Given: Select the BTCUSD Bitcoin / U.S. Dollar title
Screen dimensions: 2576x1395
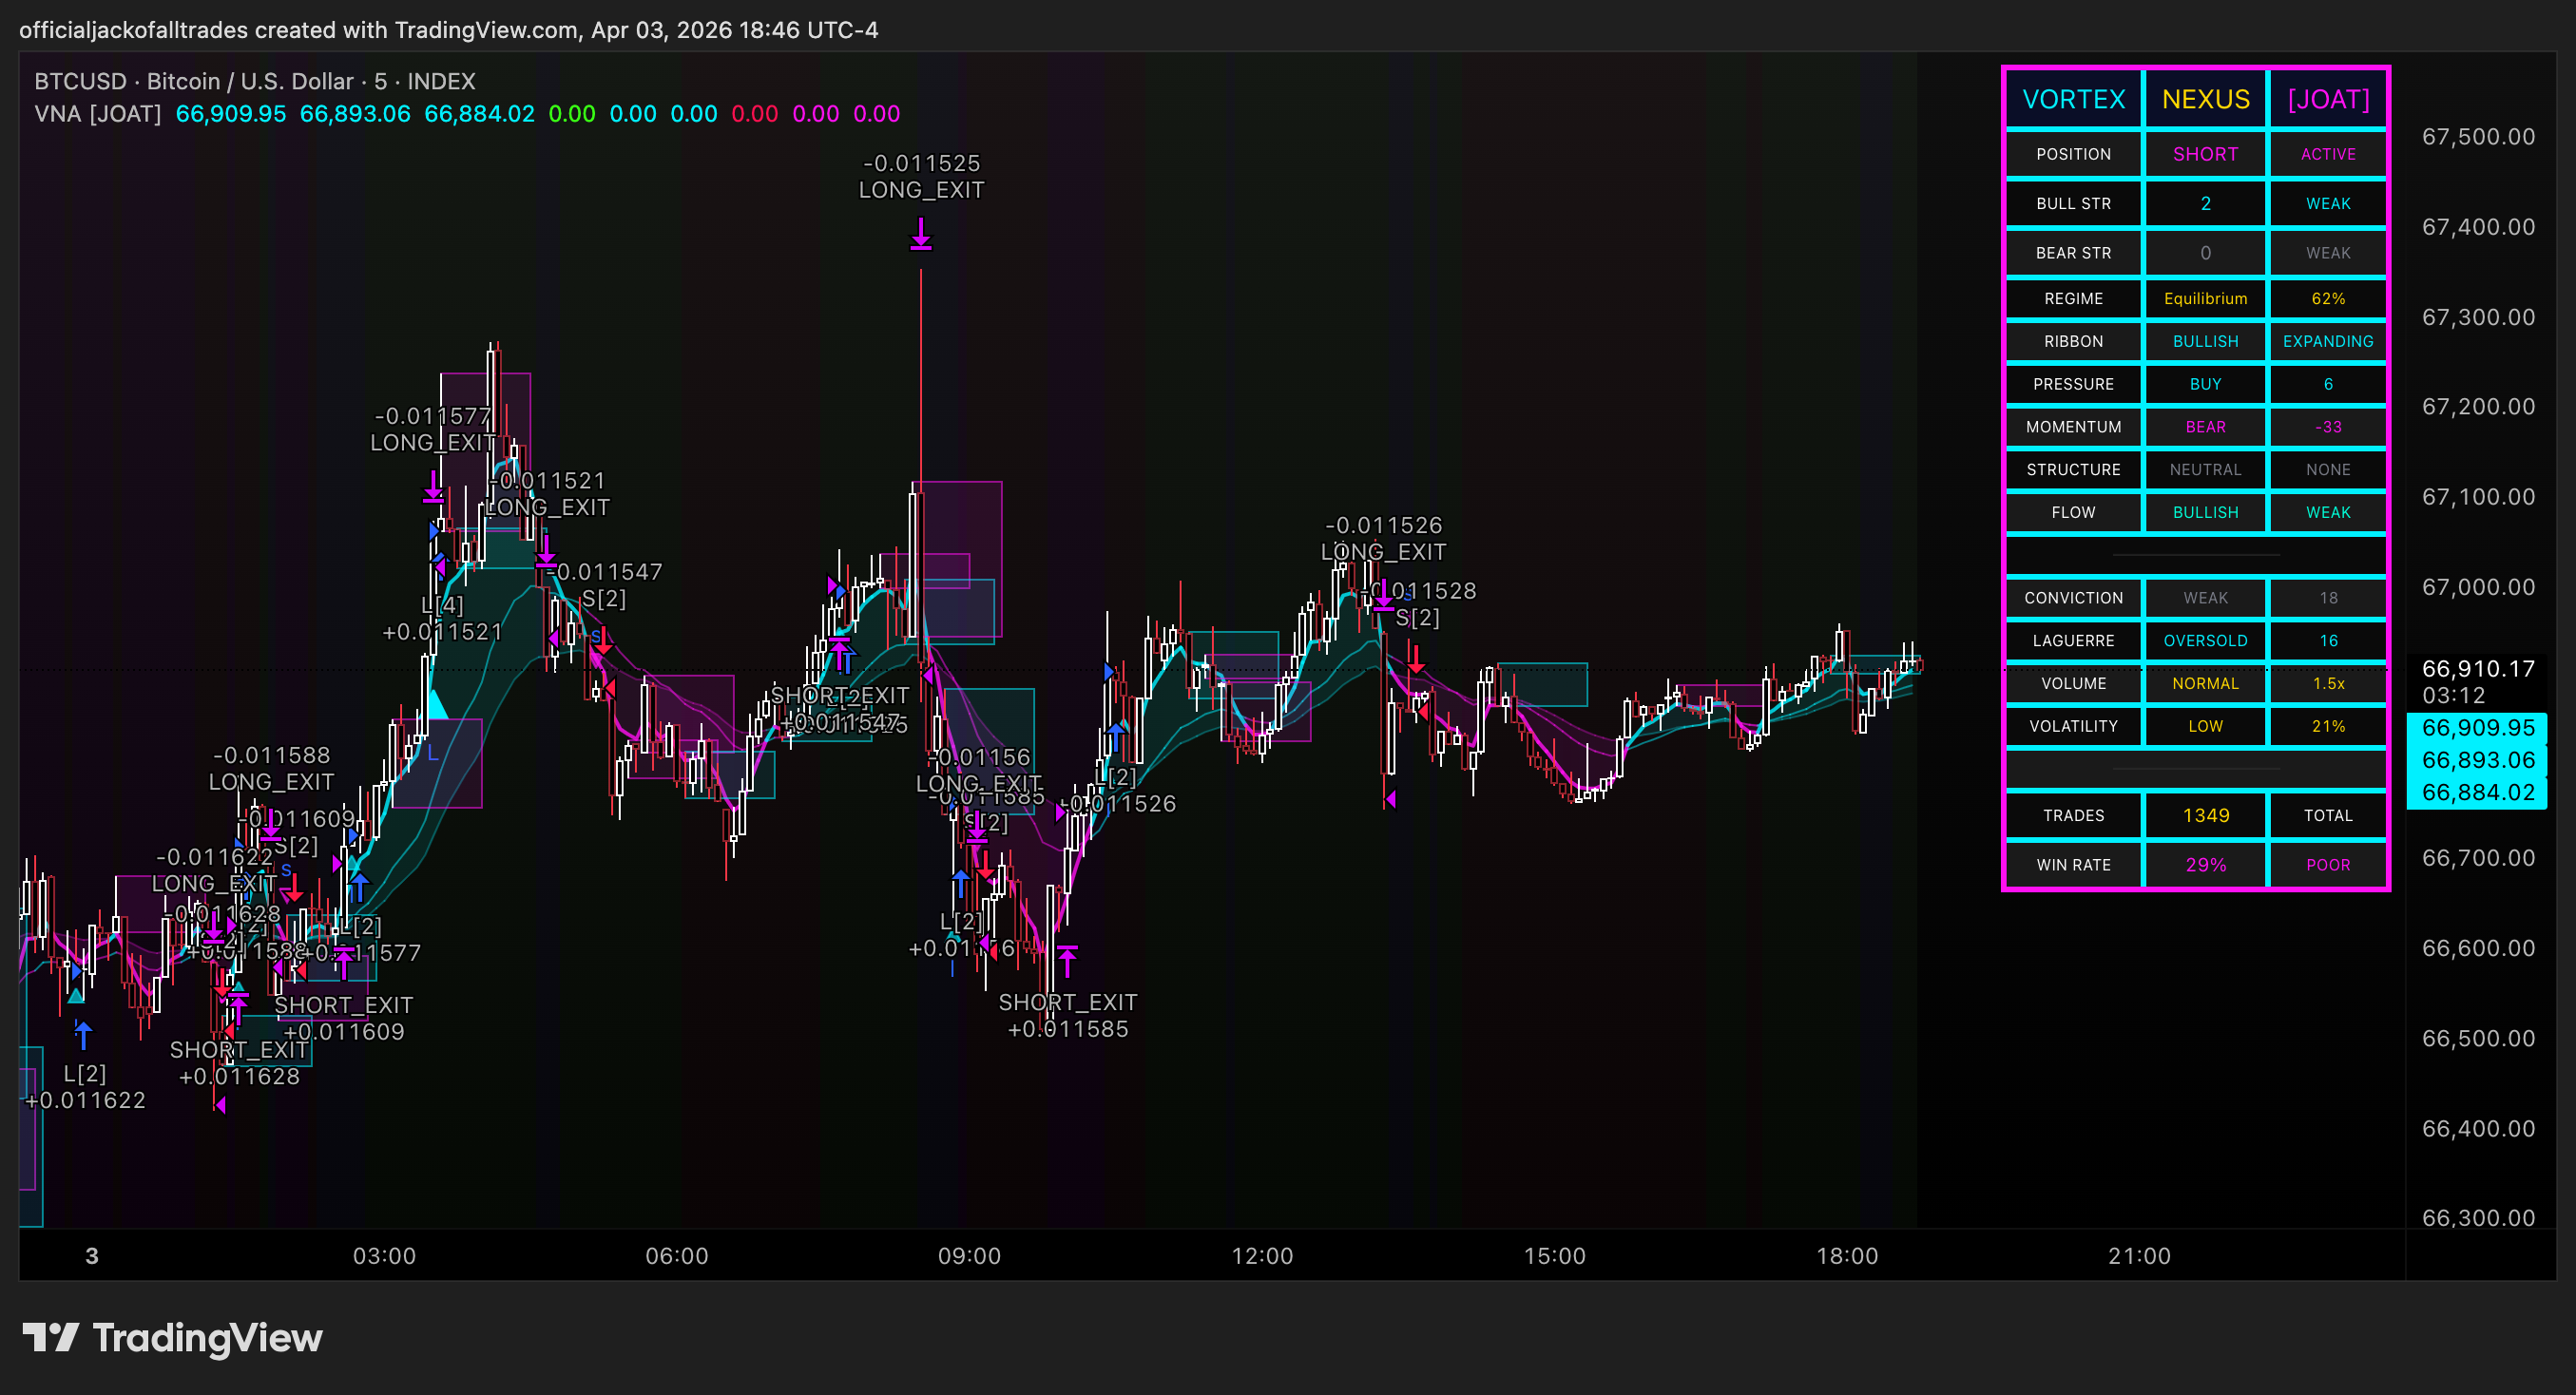Looking at the screenshot, I should click(x=254, y=81).
